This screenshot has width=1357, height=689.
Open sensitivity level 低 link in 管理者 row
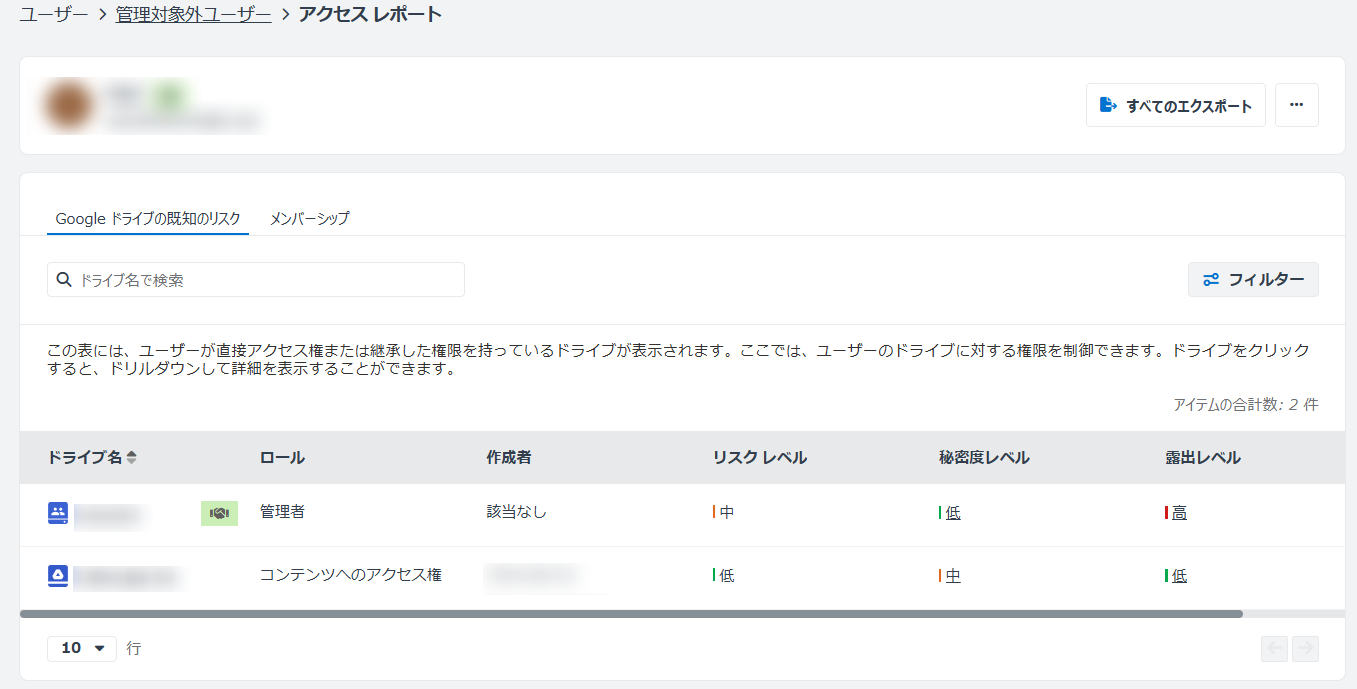[x=952, y=513]
